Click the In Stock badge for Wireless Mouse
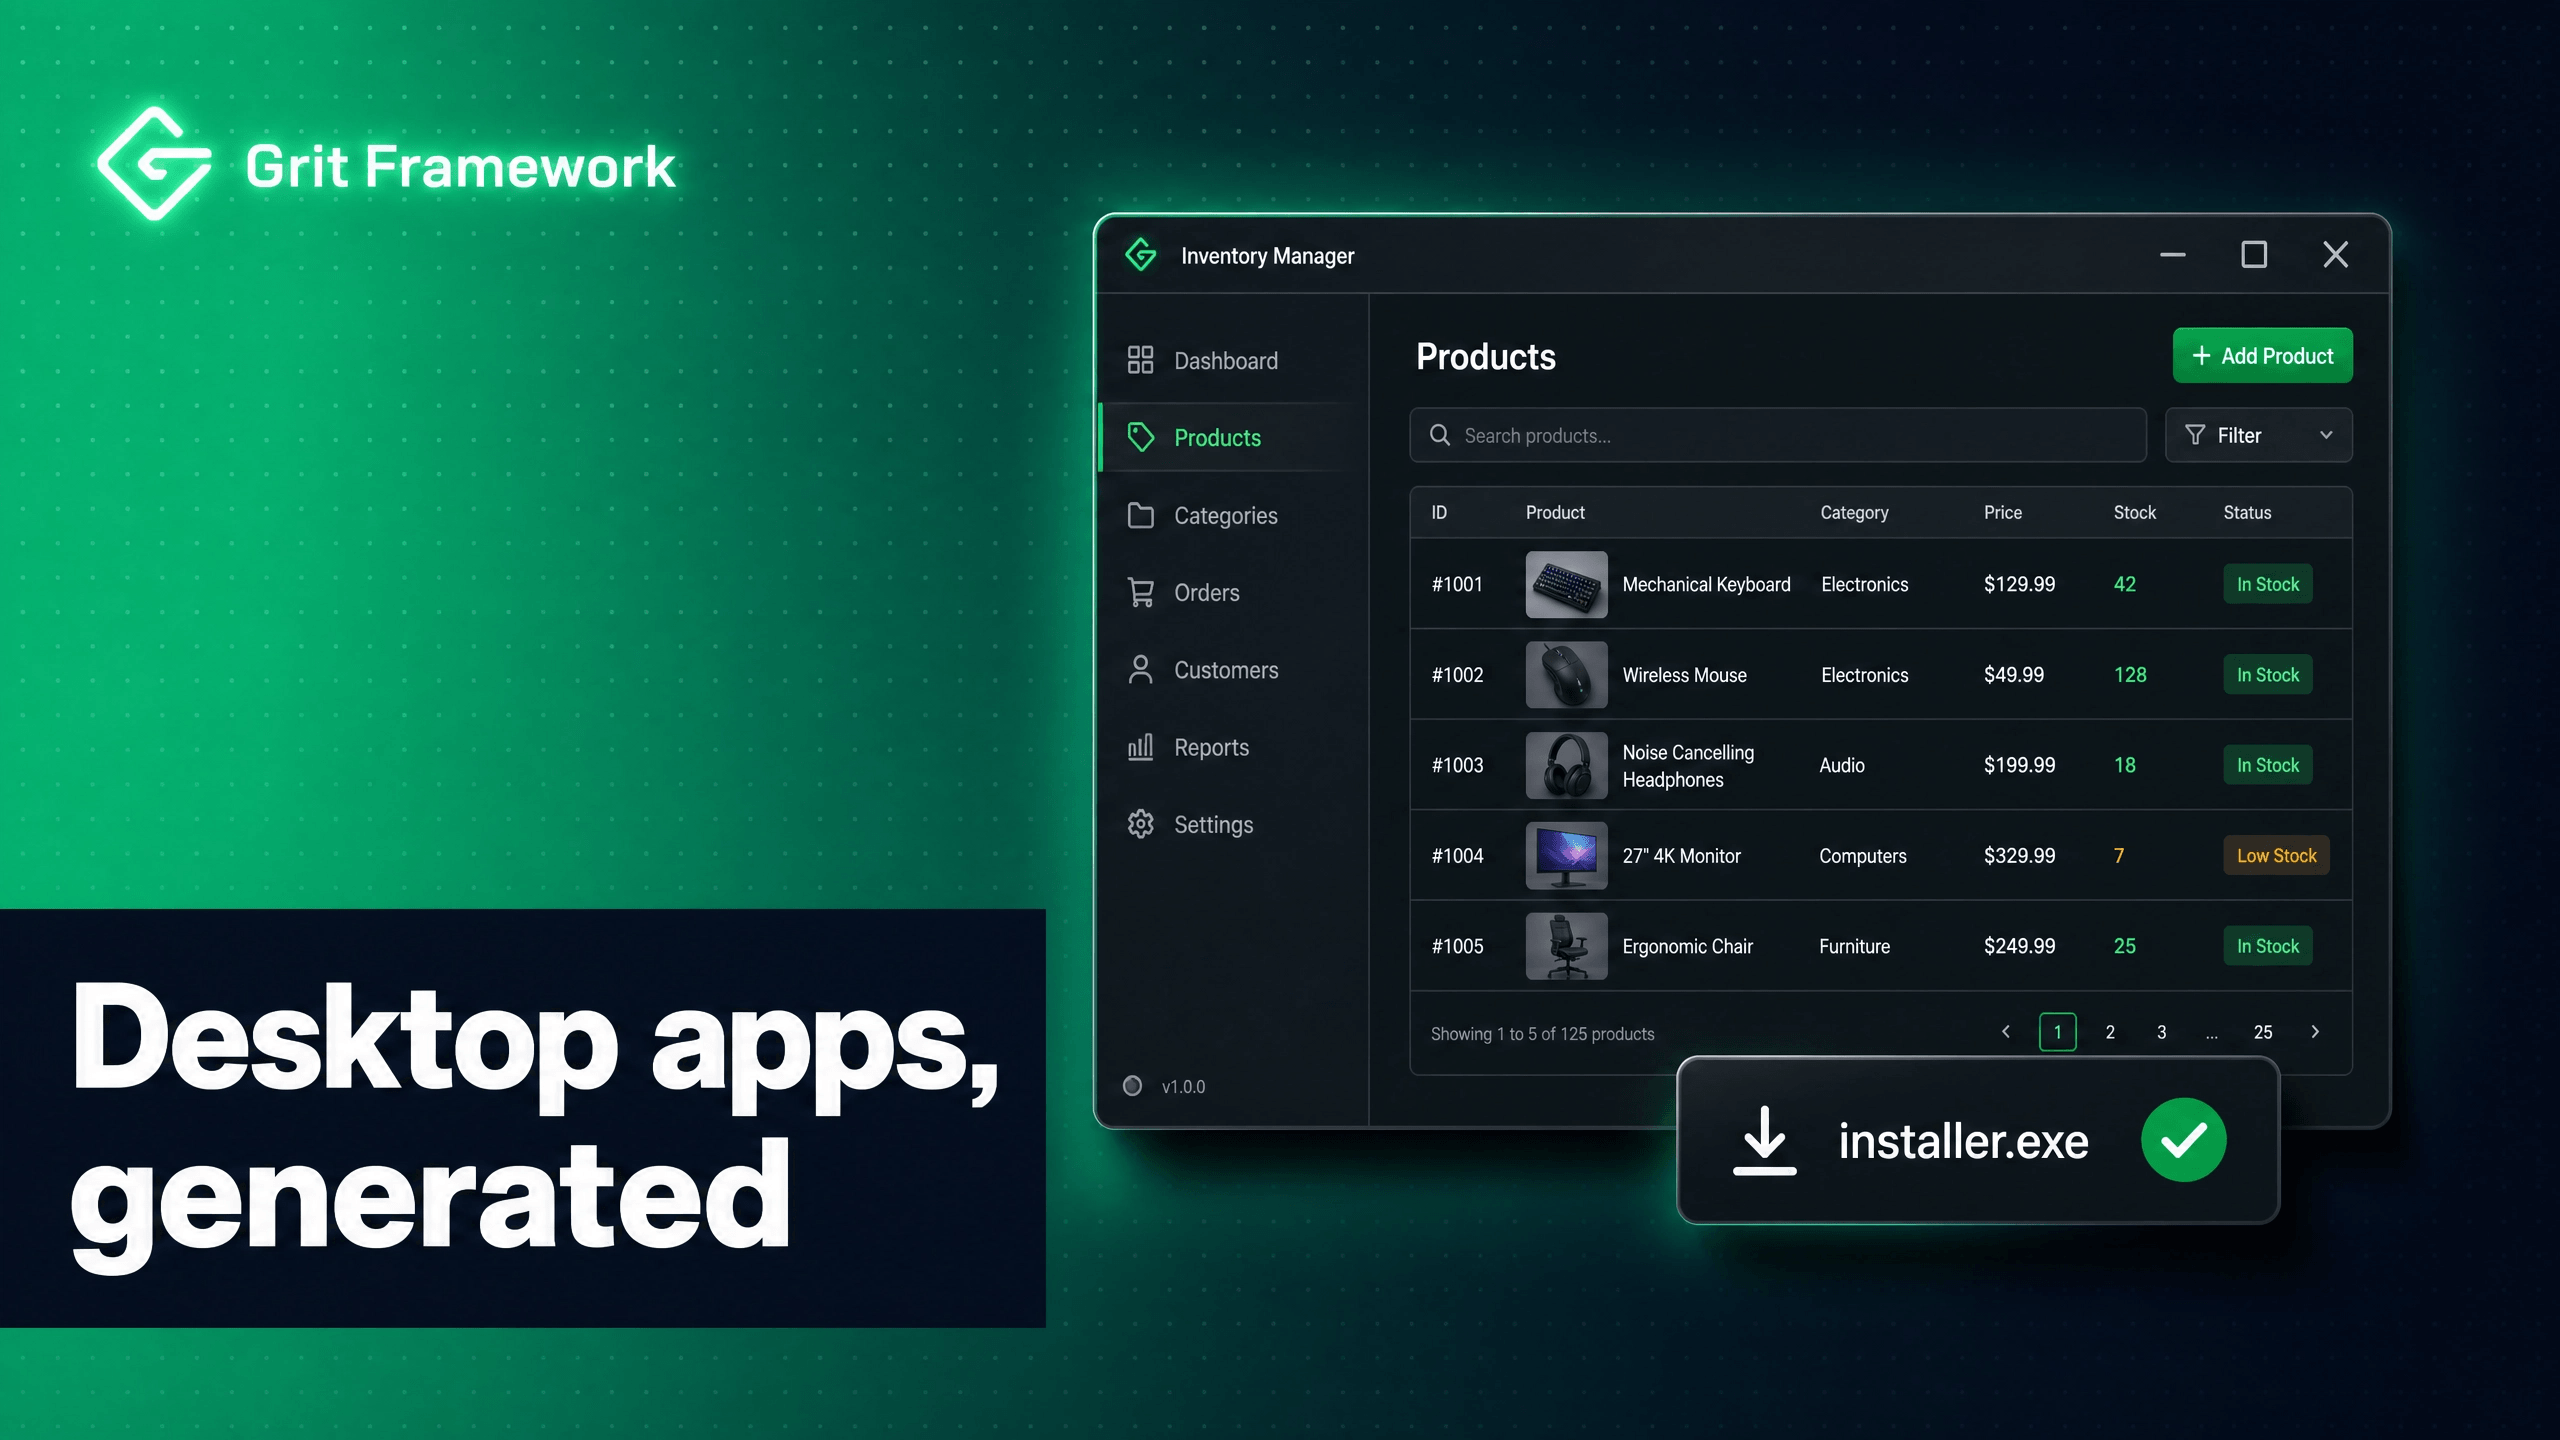This screenshot has width=2560, height=1440. coord(2267,675)
